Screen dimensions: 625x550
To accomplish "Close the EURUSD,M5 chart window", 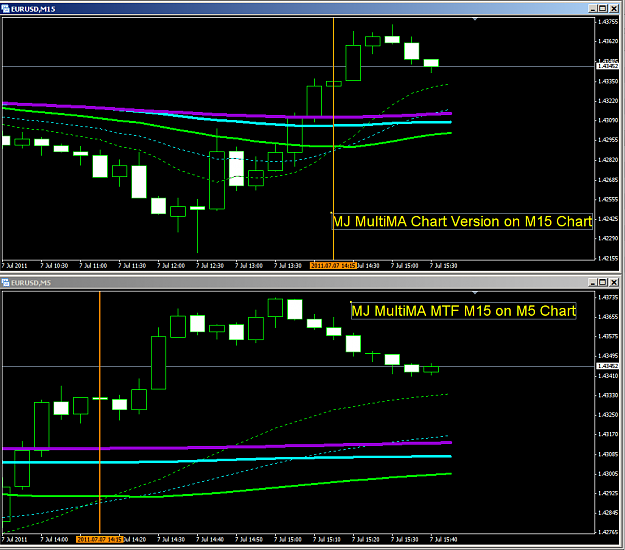I will (614, 282).
